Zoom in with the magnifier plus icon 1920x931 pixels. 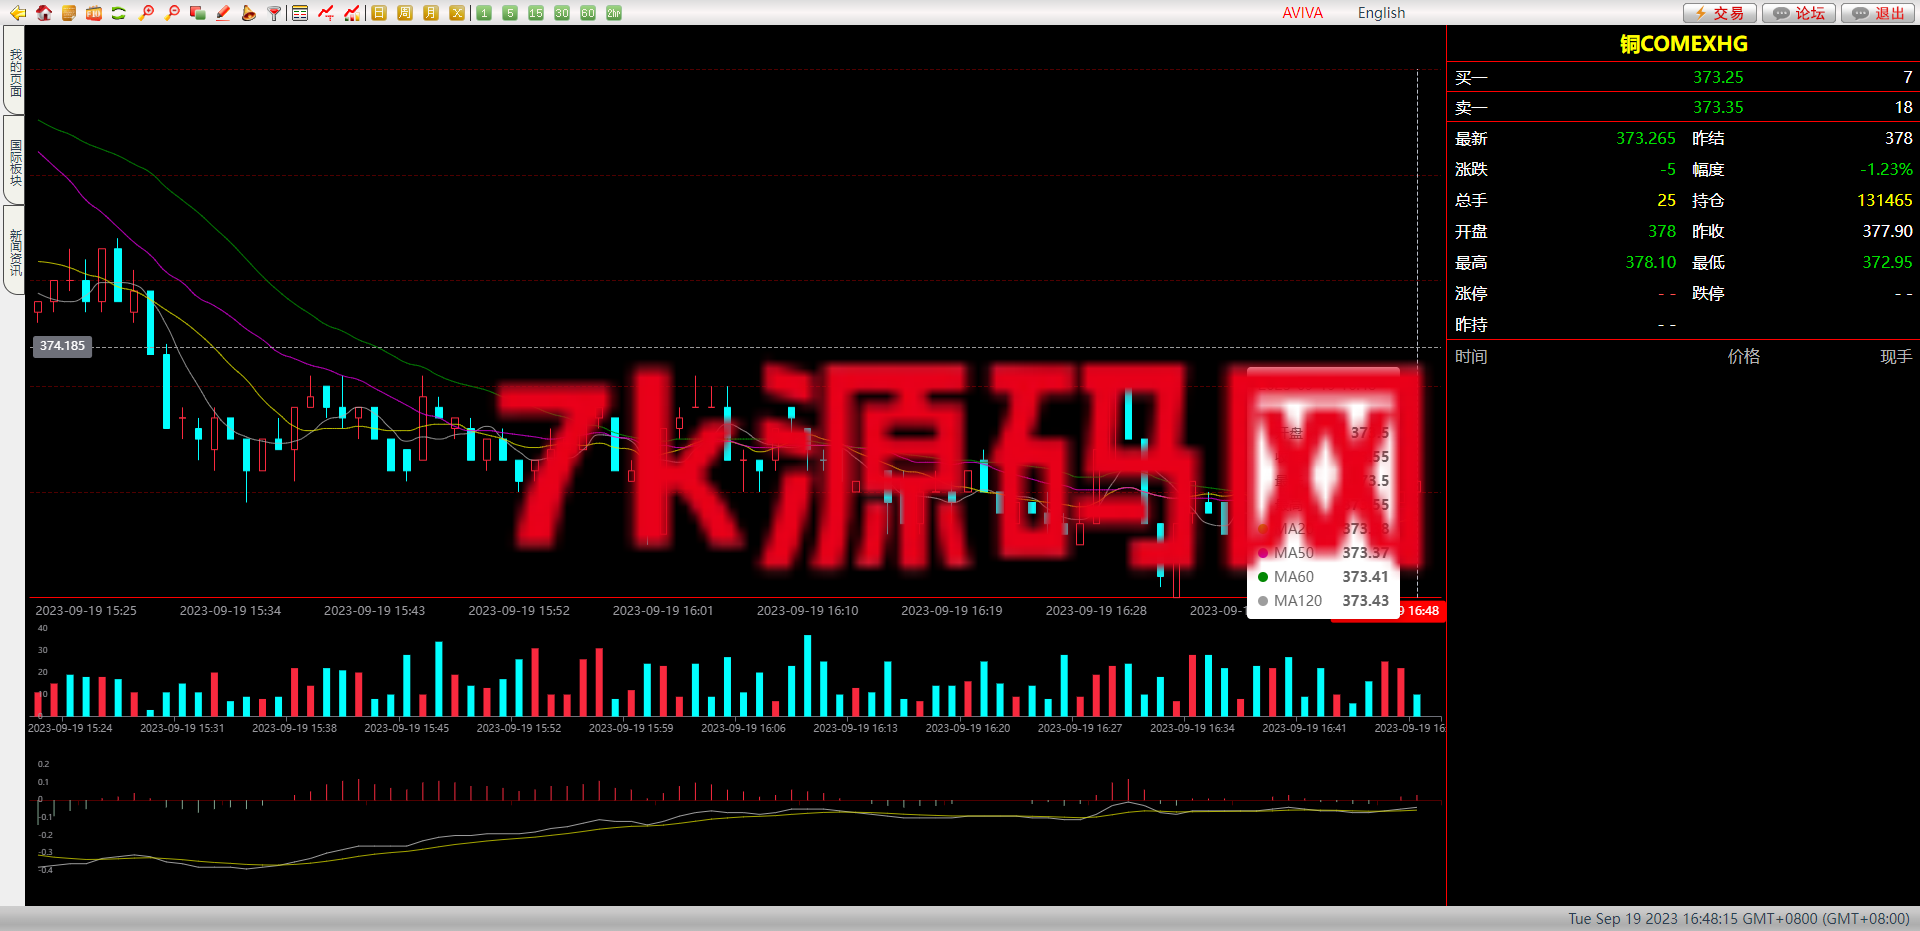click(x=146, y=13)
